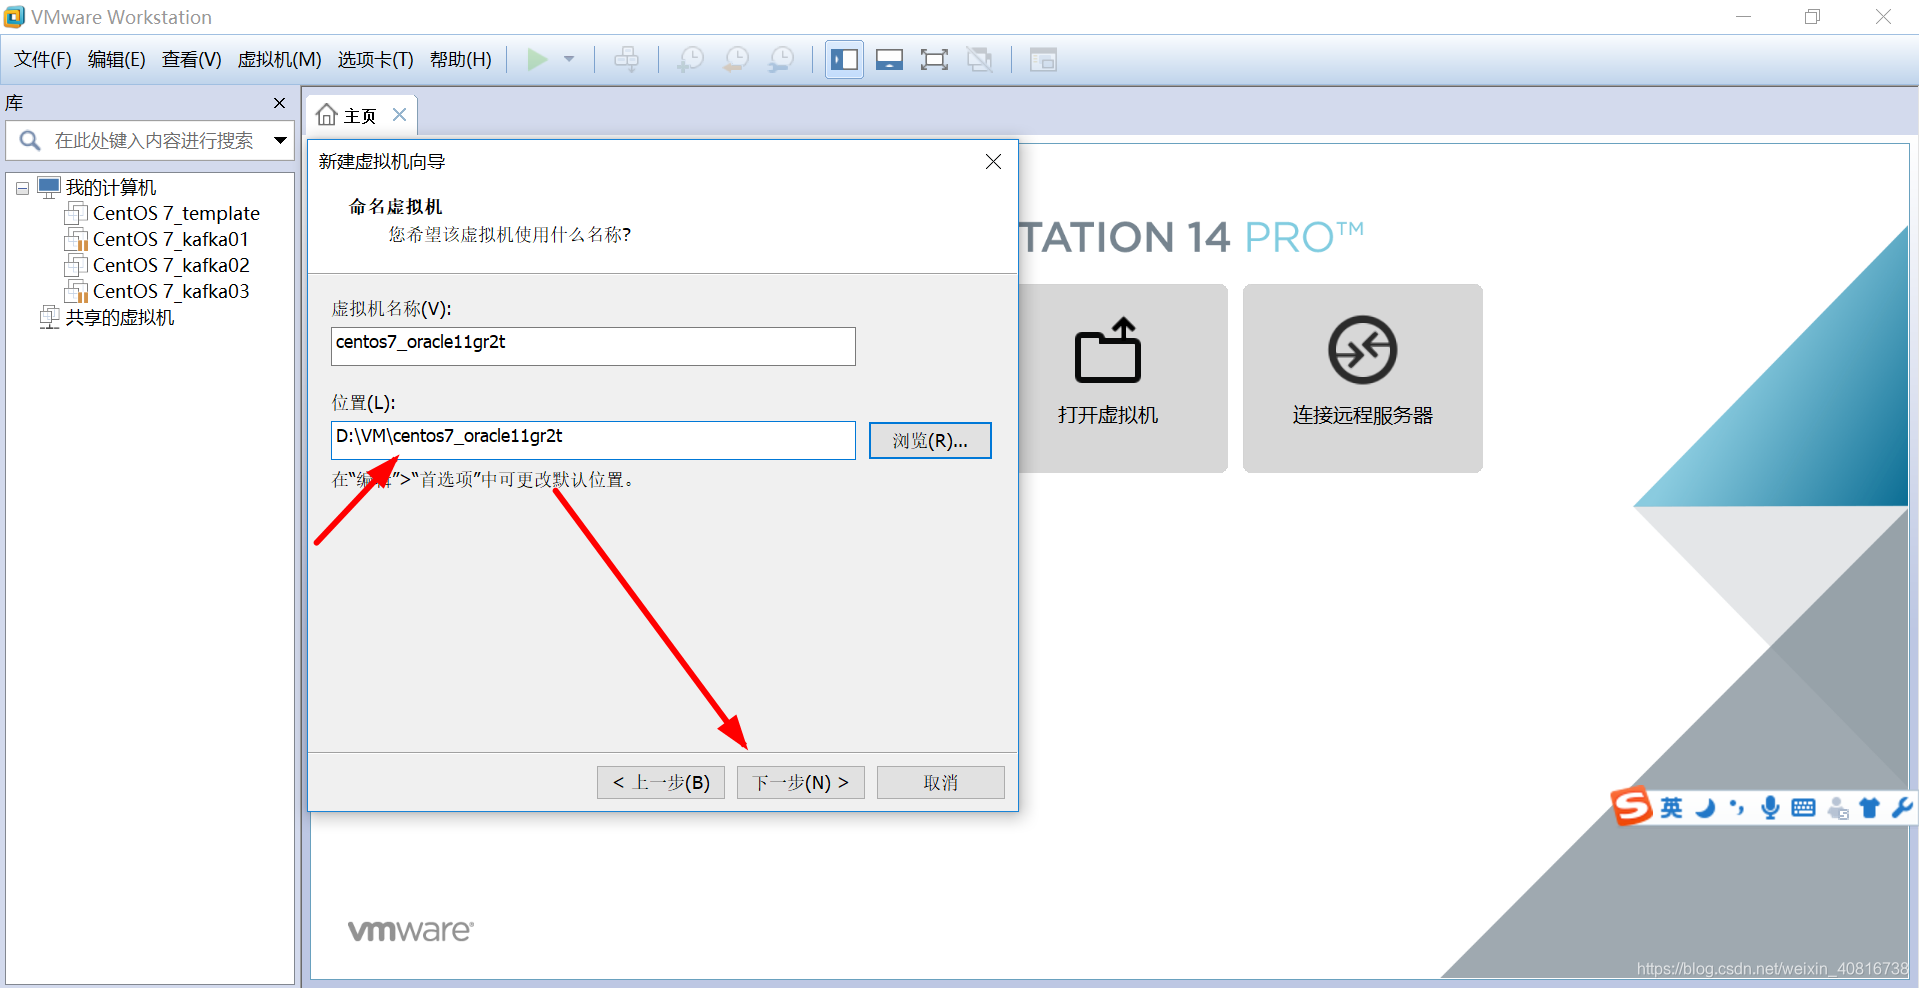Open the library search filter dropdown
The width and height of the screenshot is (1919, 988).
click(x=281, y=141)
